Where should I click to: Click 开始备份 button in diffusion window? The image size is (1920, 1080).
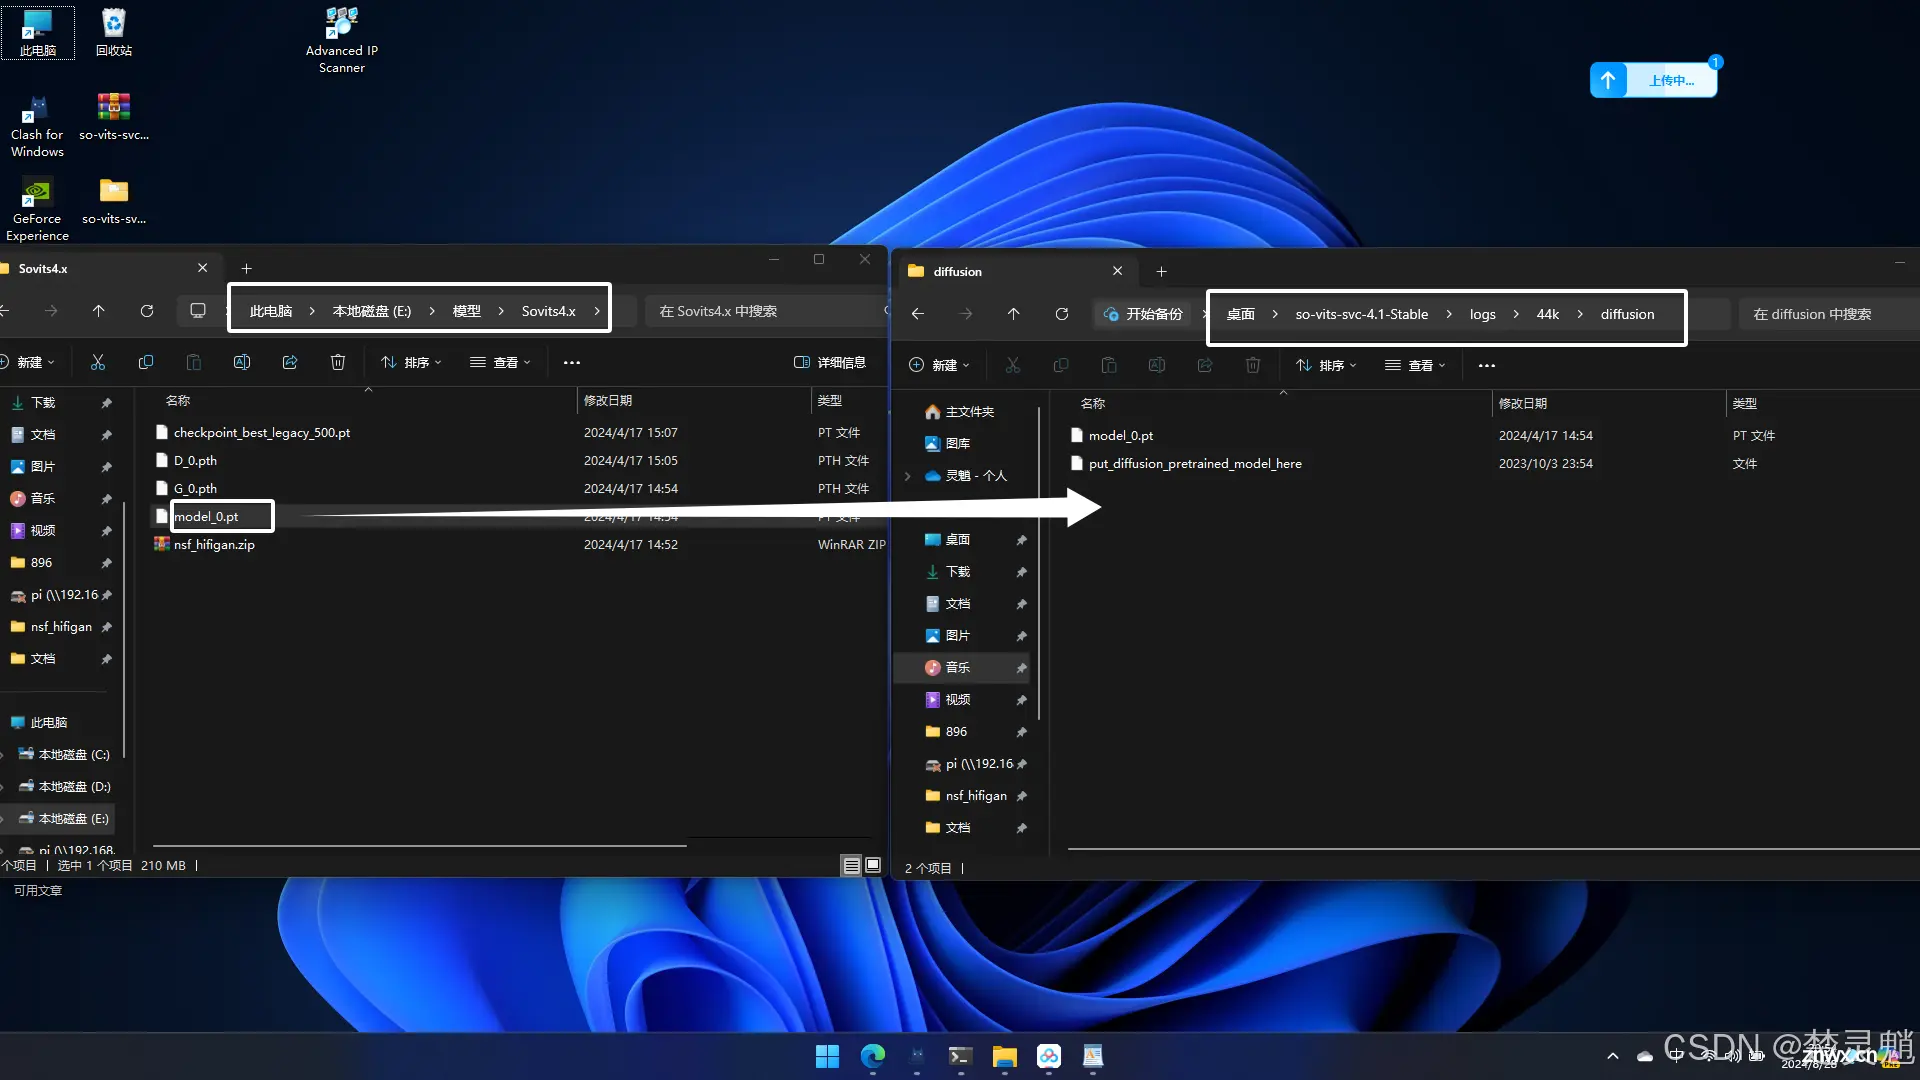pos(1142,314)
